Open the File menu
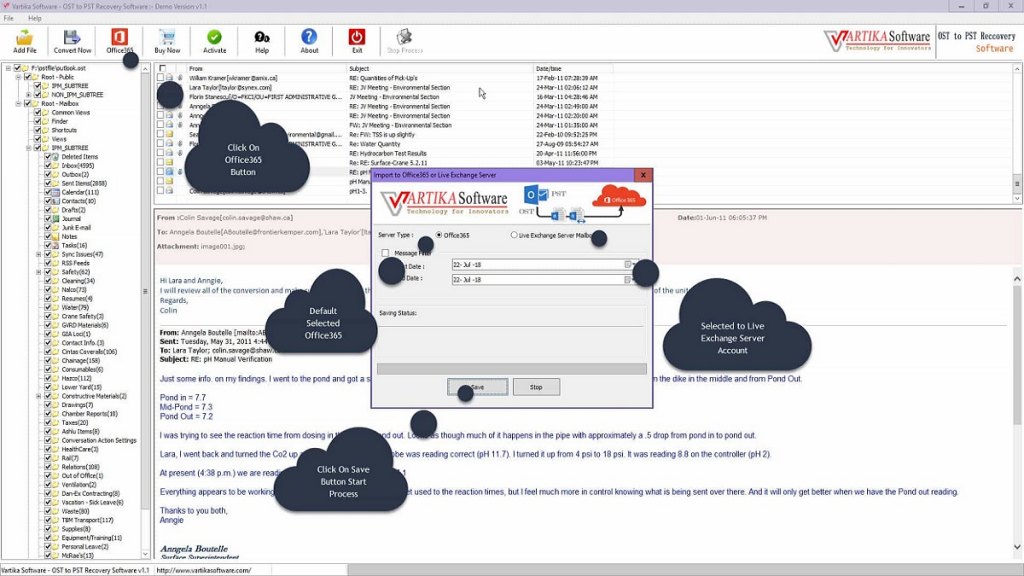1024x576 pixels. (x=10, y=16)
